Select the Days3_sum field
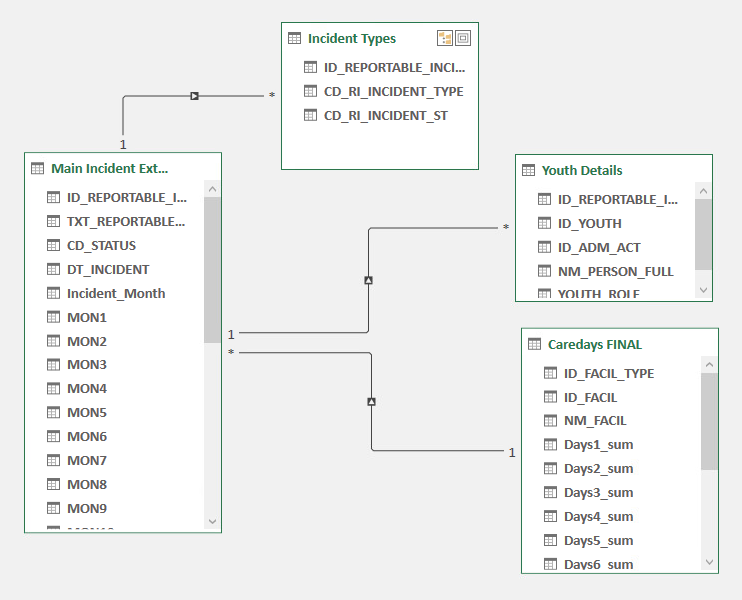Screen dimensions: 742x600 click(598, 493)
